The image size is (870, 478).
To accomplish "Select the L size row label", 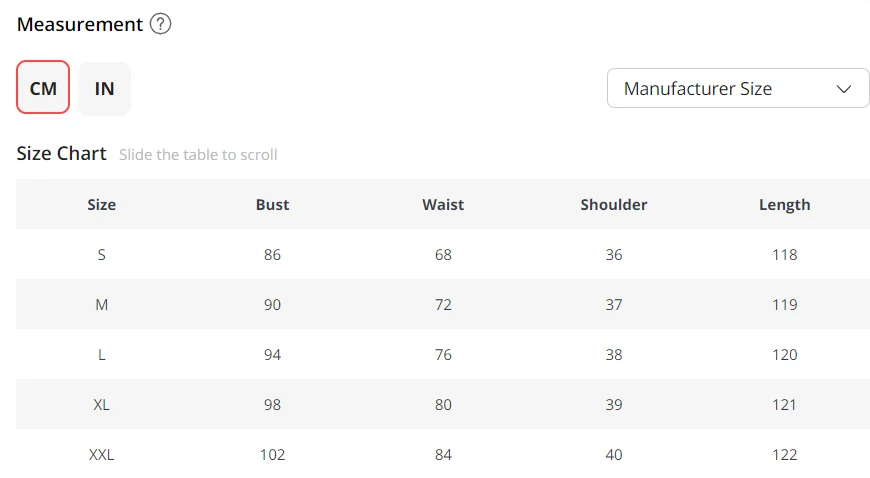I will 102,354.
